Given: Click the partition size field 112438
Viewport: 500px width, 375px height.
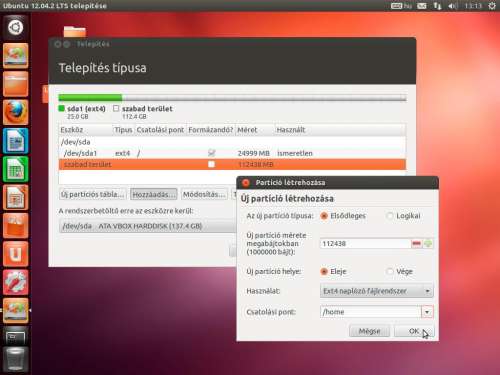Looking at the screenshot, I should click(x=365, y=244).
